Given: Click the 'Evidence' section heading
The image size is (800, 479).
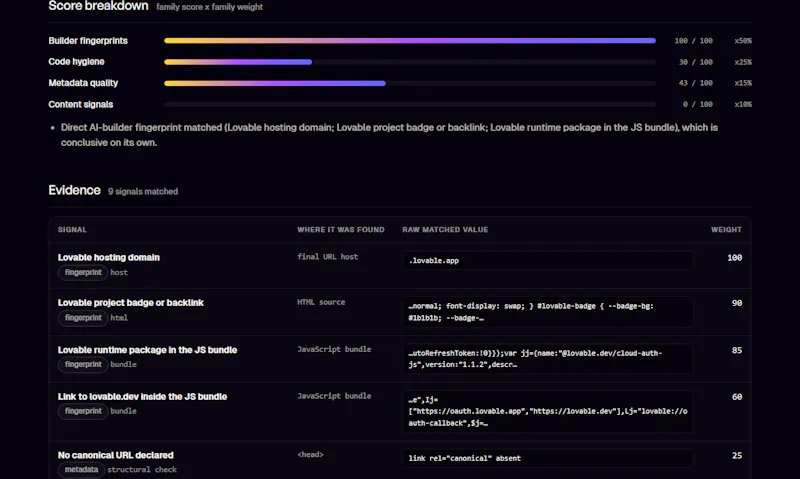Looking at the screenshot, I should (74, 190).
